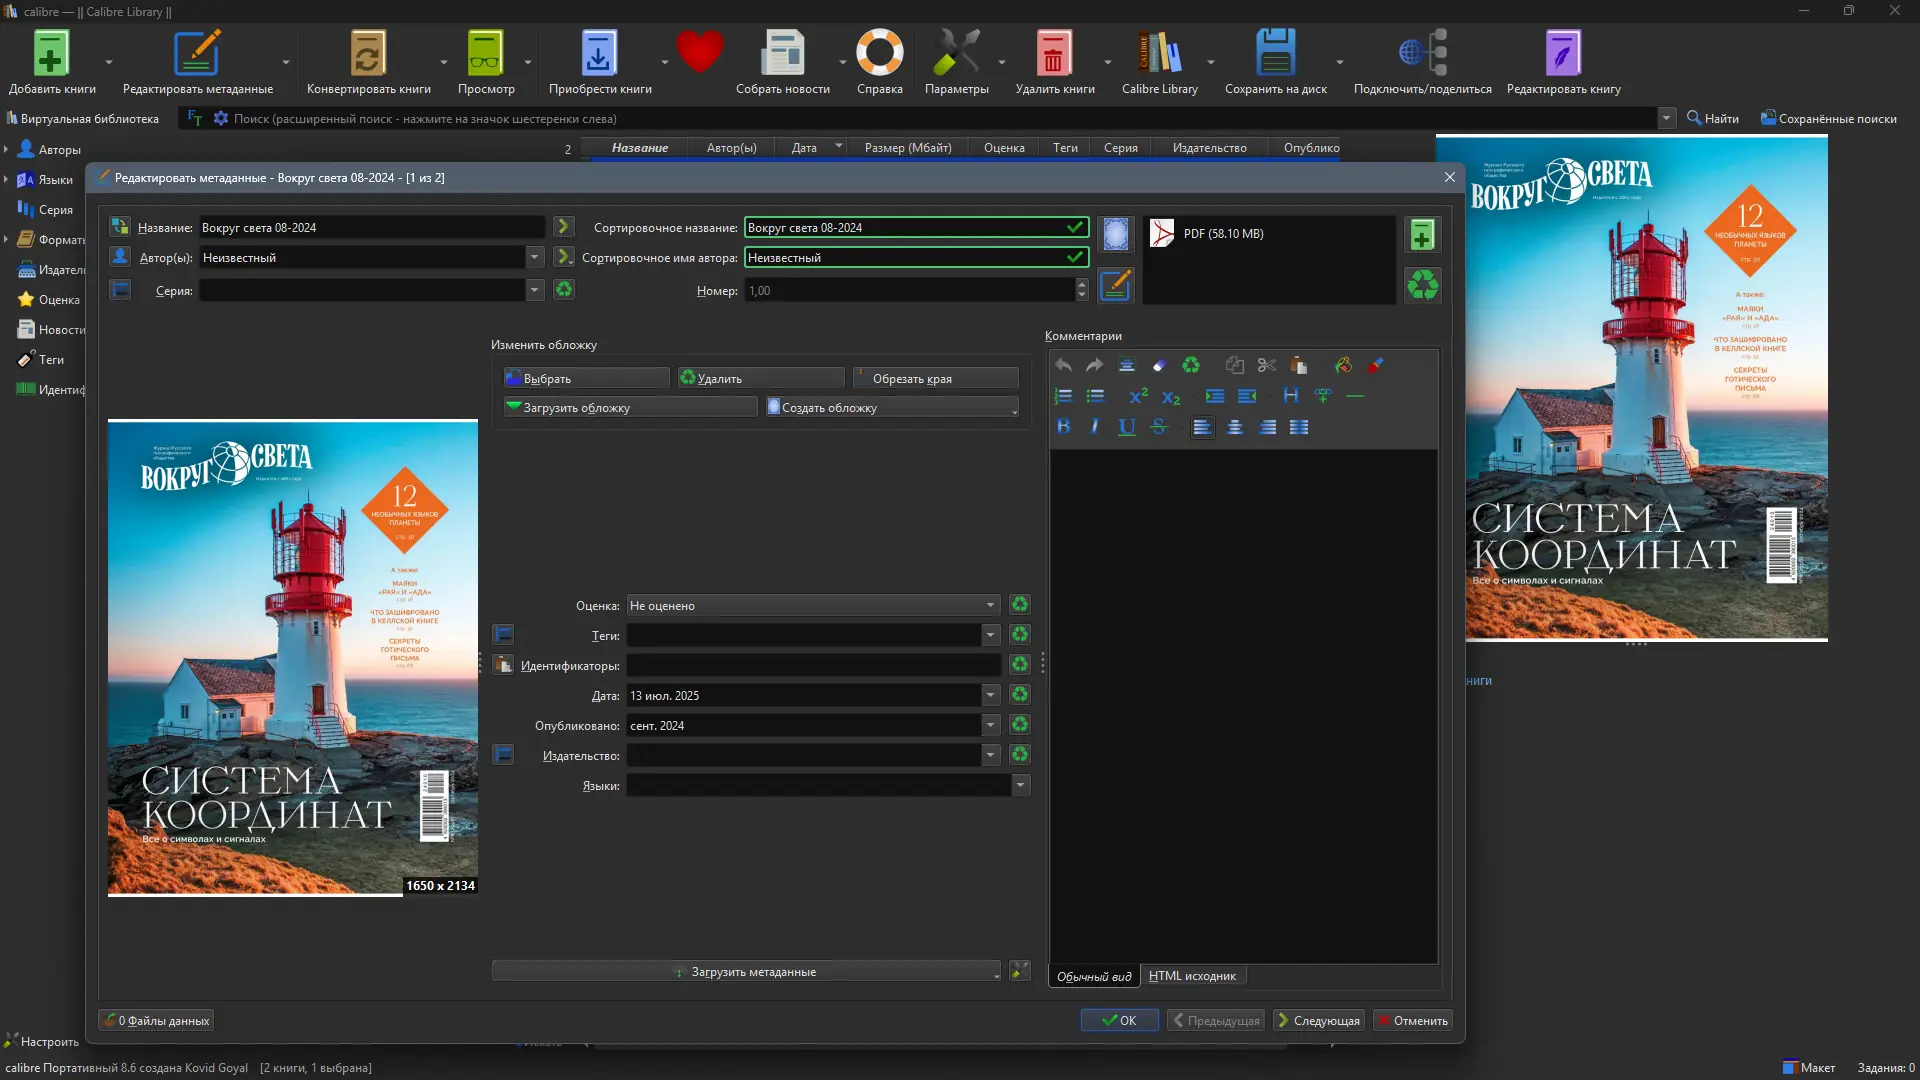Screen dimensions: 1920x1080
Task: Switch to the 'Обычный вид' tab
Action: coord(1094,976)
